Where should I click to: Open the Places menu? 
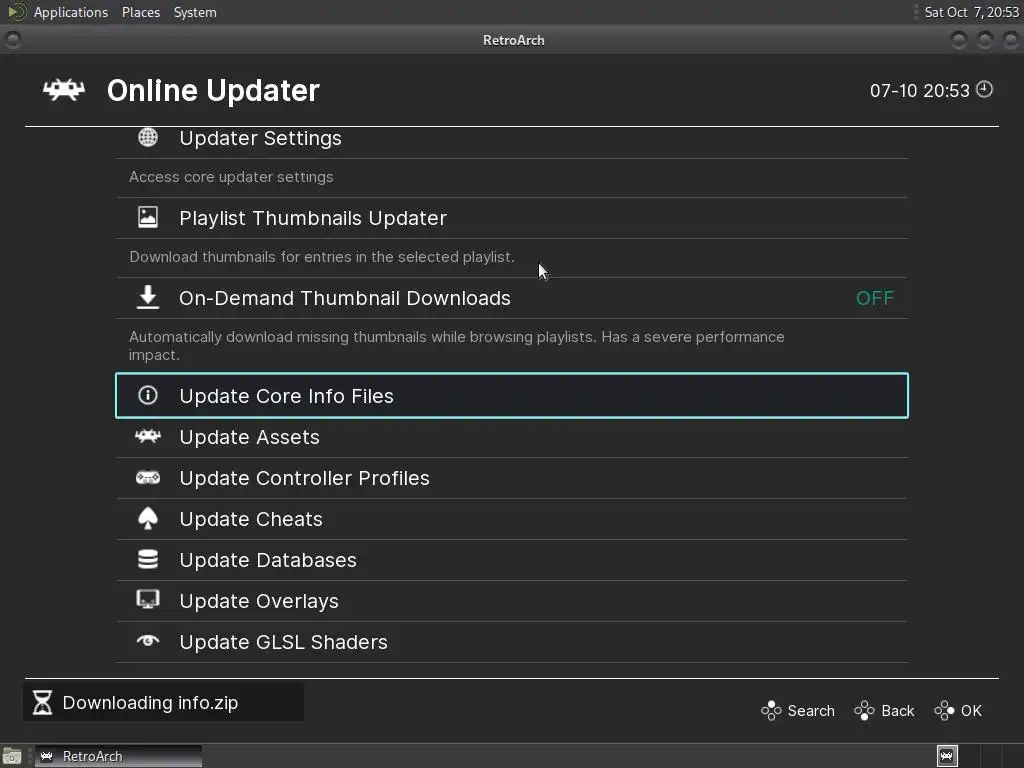pyautogui.click(x=140, y=12)
